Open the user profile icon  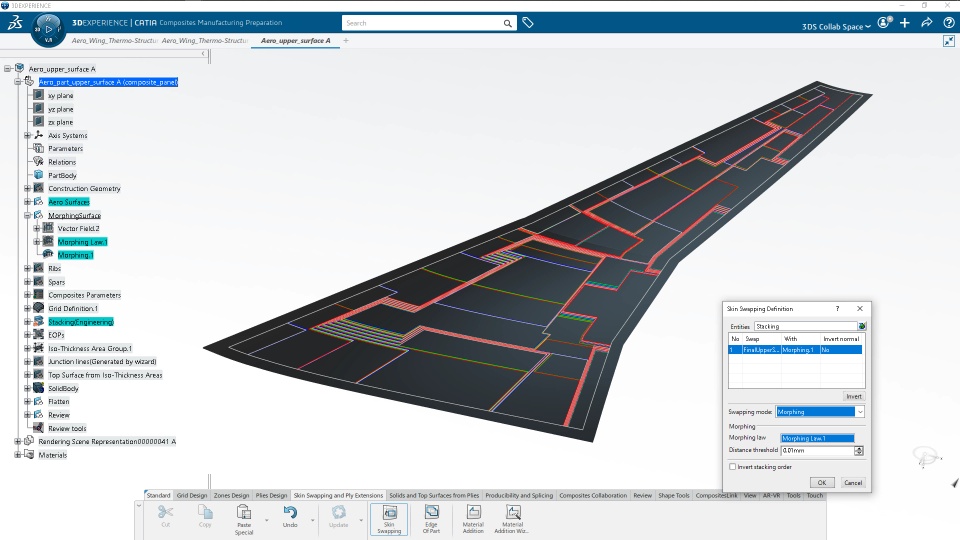click(x=884, y=23)
